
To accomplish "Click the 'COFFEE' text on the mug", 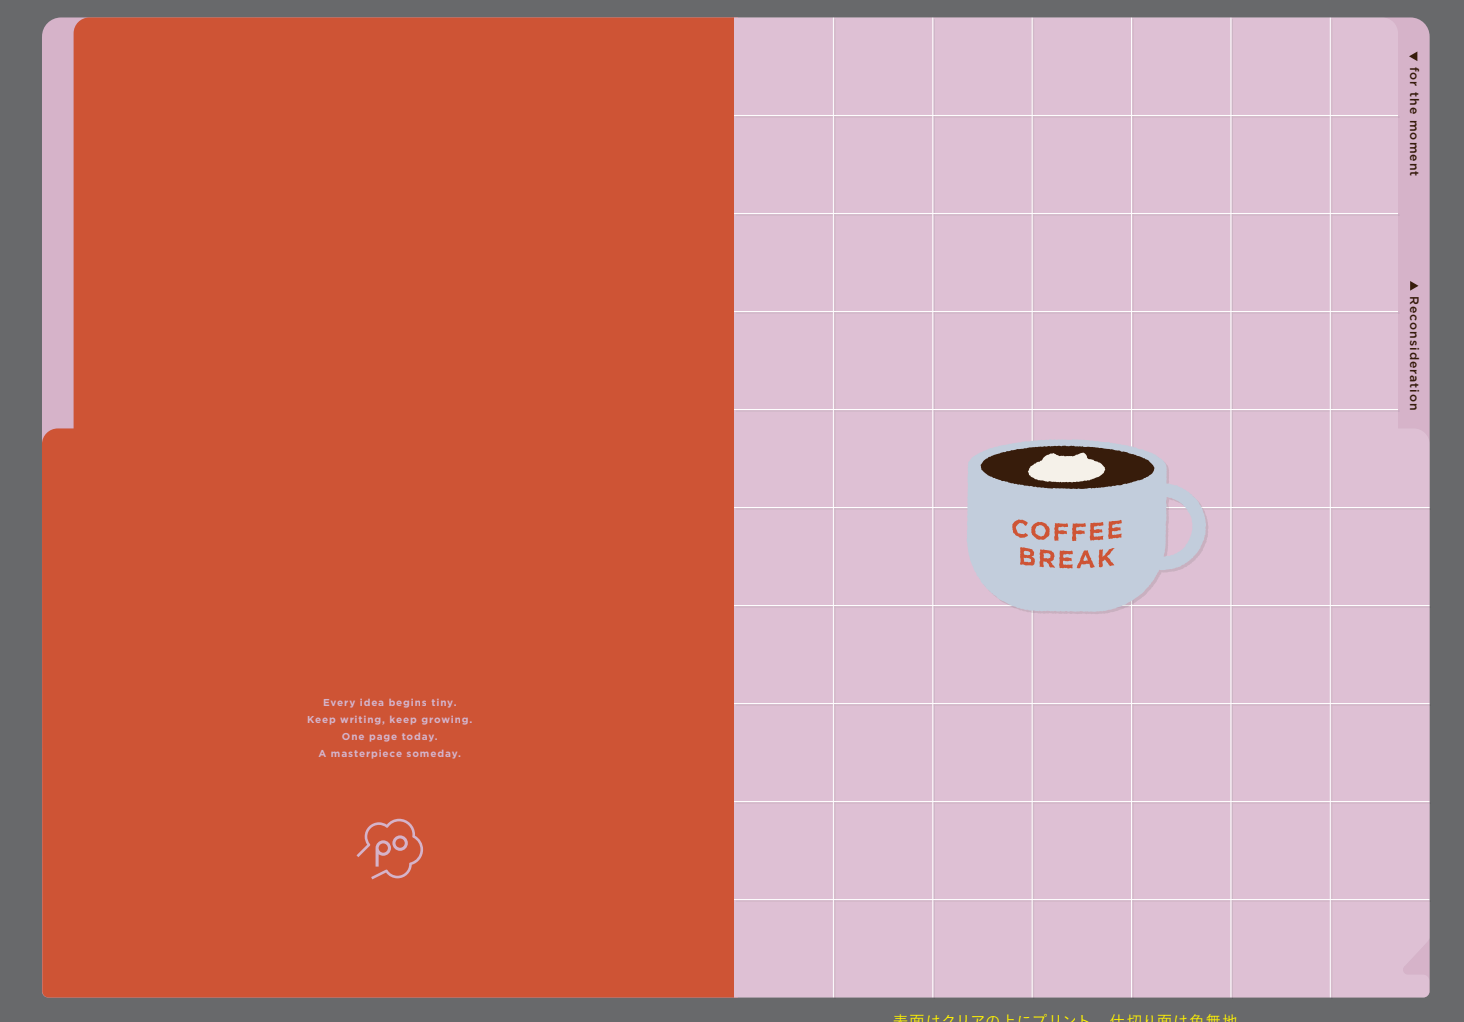I will 1067,530.
